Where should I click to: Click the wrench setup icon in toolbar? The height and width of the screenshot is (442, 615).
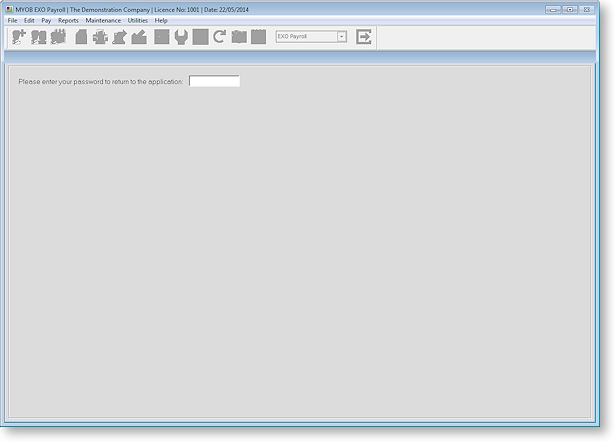pyautogui.click(x=181, y=37)
